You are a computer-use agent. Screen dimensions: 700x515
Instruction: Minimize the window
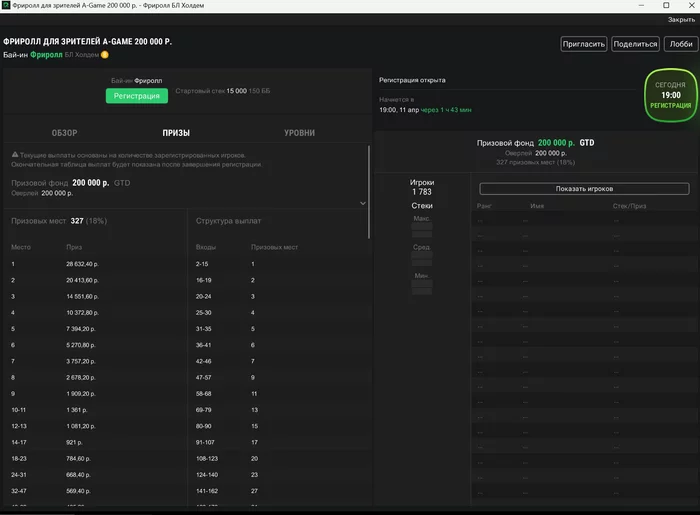tap(641, 5)
